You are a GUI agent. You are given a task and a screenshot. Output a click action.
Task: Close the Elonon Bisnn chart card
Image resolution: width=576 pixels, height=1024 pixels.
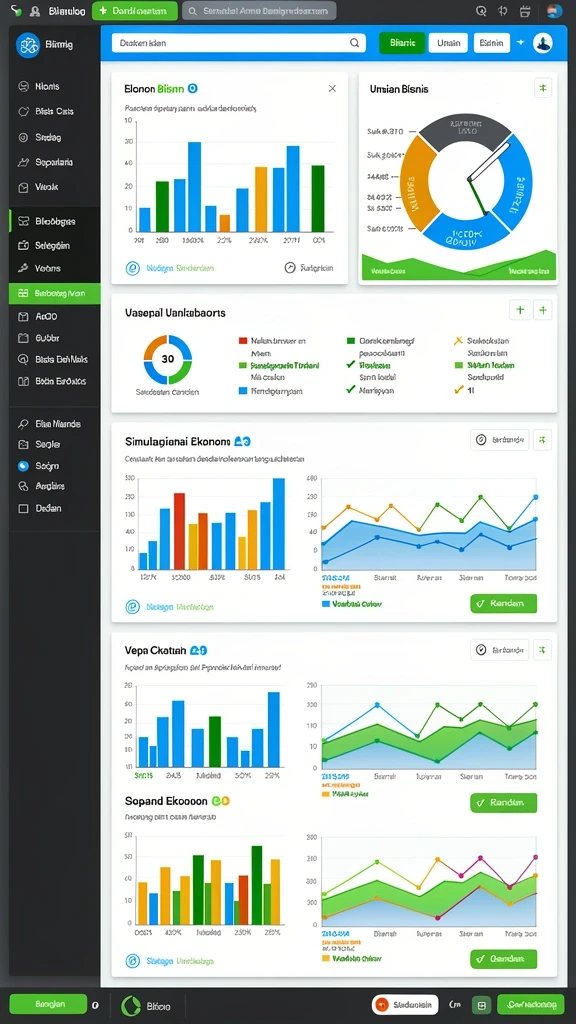click(332, 88)
